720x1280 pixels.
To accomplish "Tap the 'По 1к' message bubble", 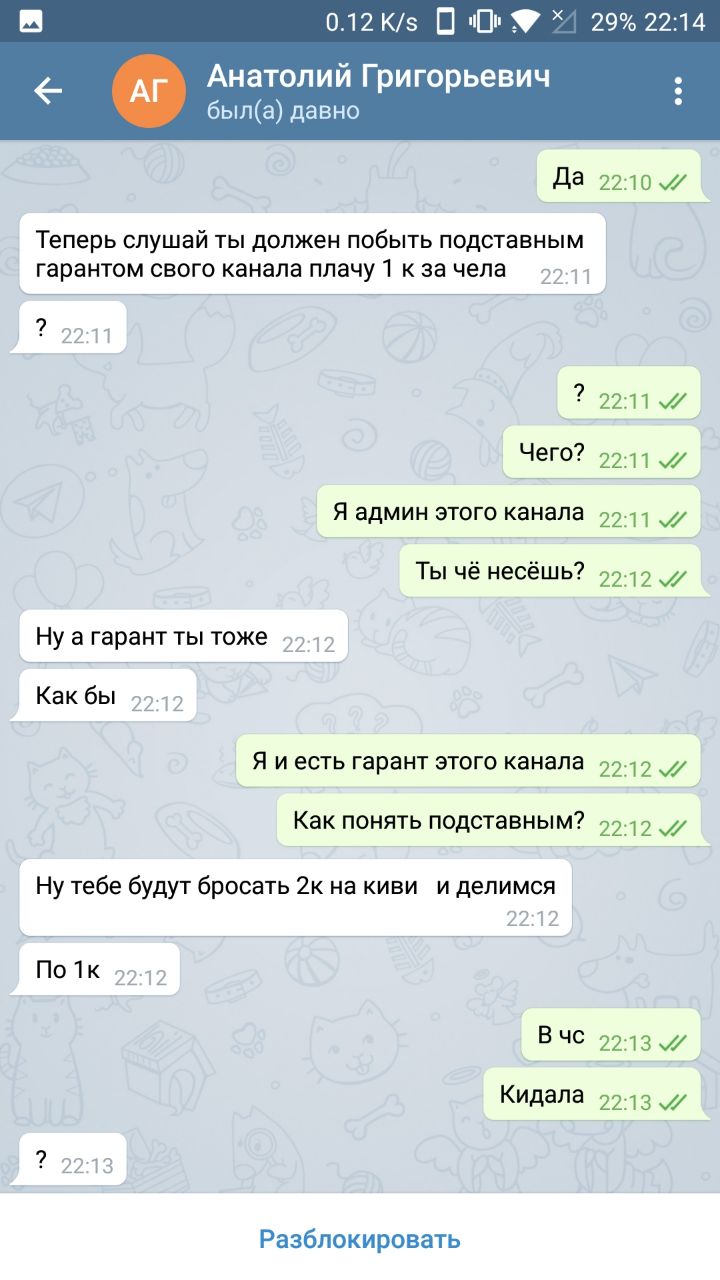I will pos(100,969).
